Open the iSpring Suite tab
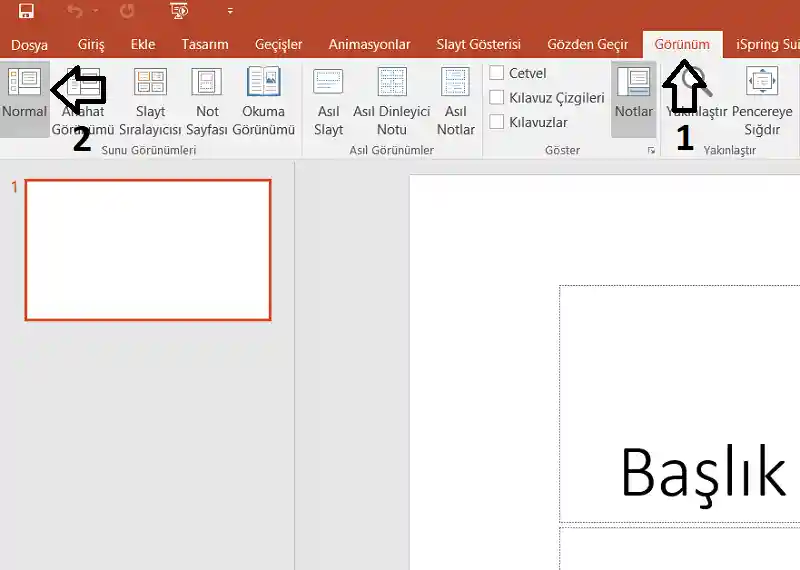This screenshot has width=800, height=570. (768, 44)
